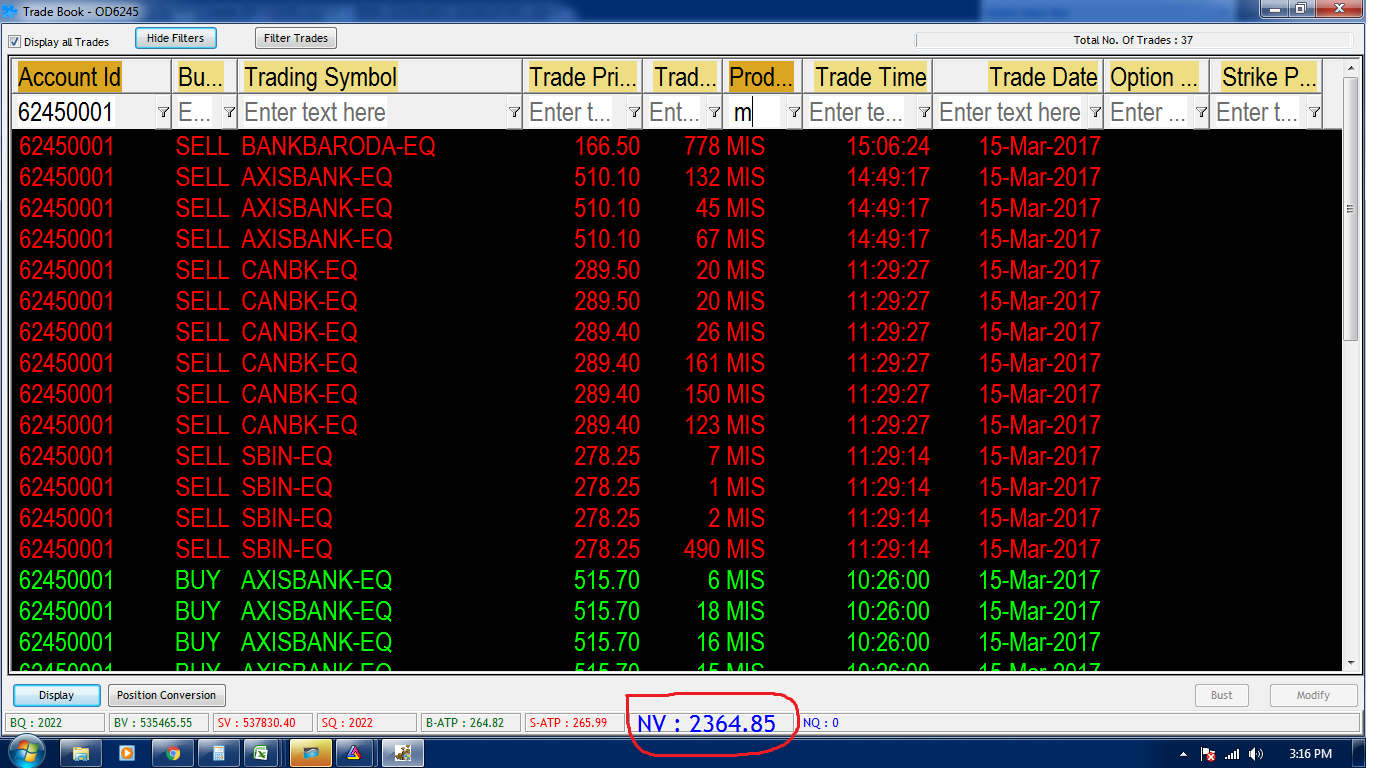Screen dimensions: 1380x768
Task: Click the Filter Trades button
Action: (296, 38)
